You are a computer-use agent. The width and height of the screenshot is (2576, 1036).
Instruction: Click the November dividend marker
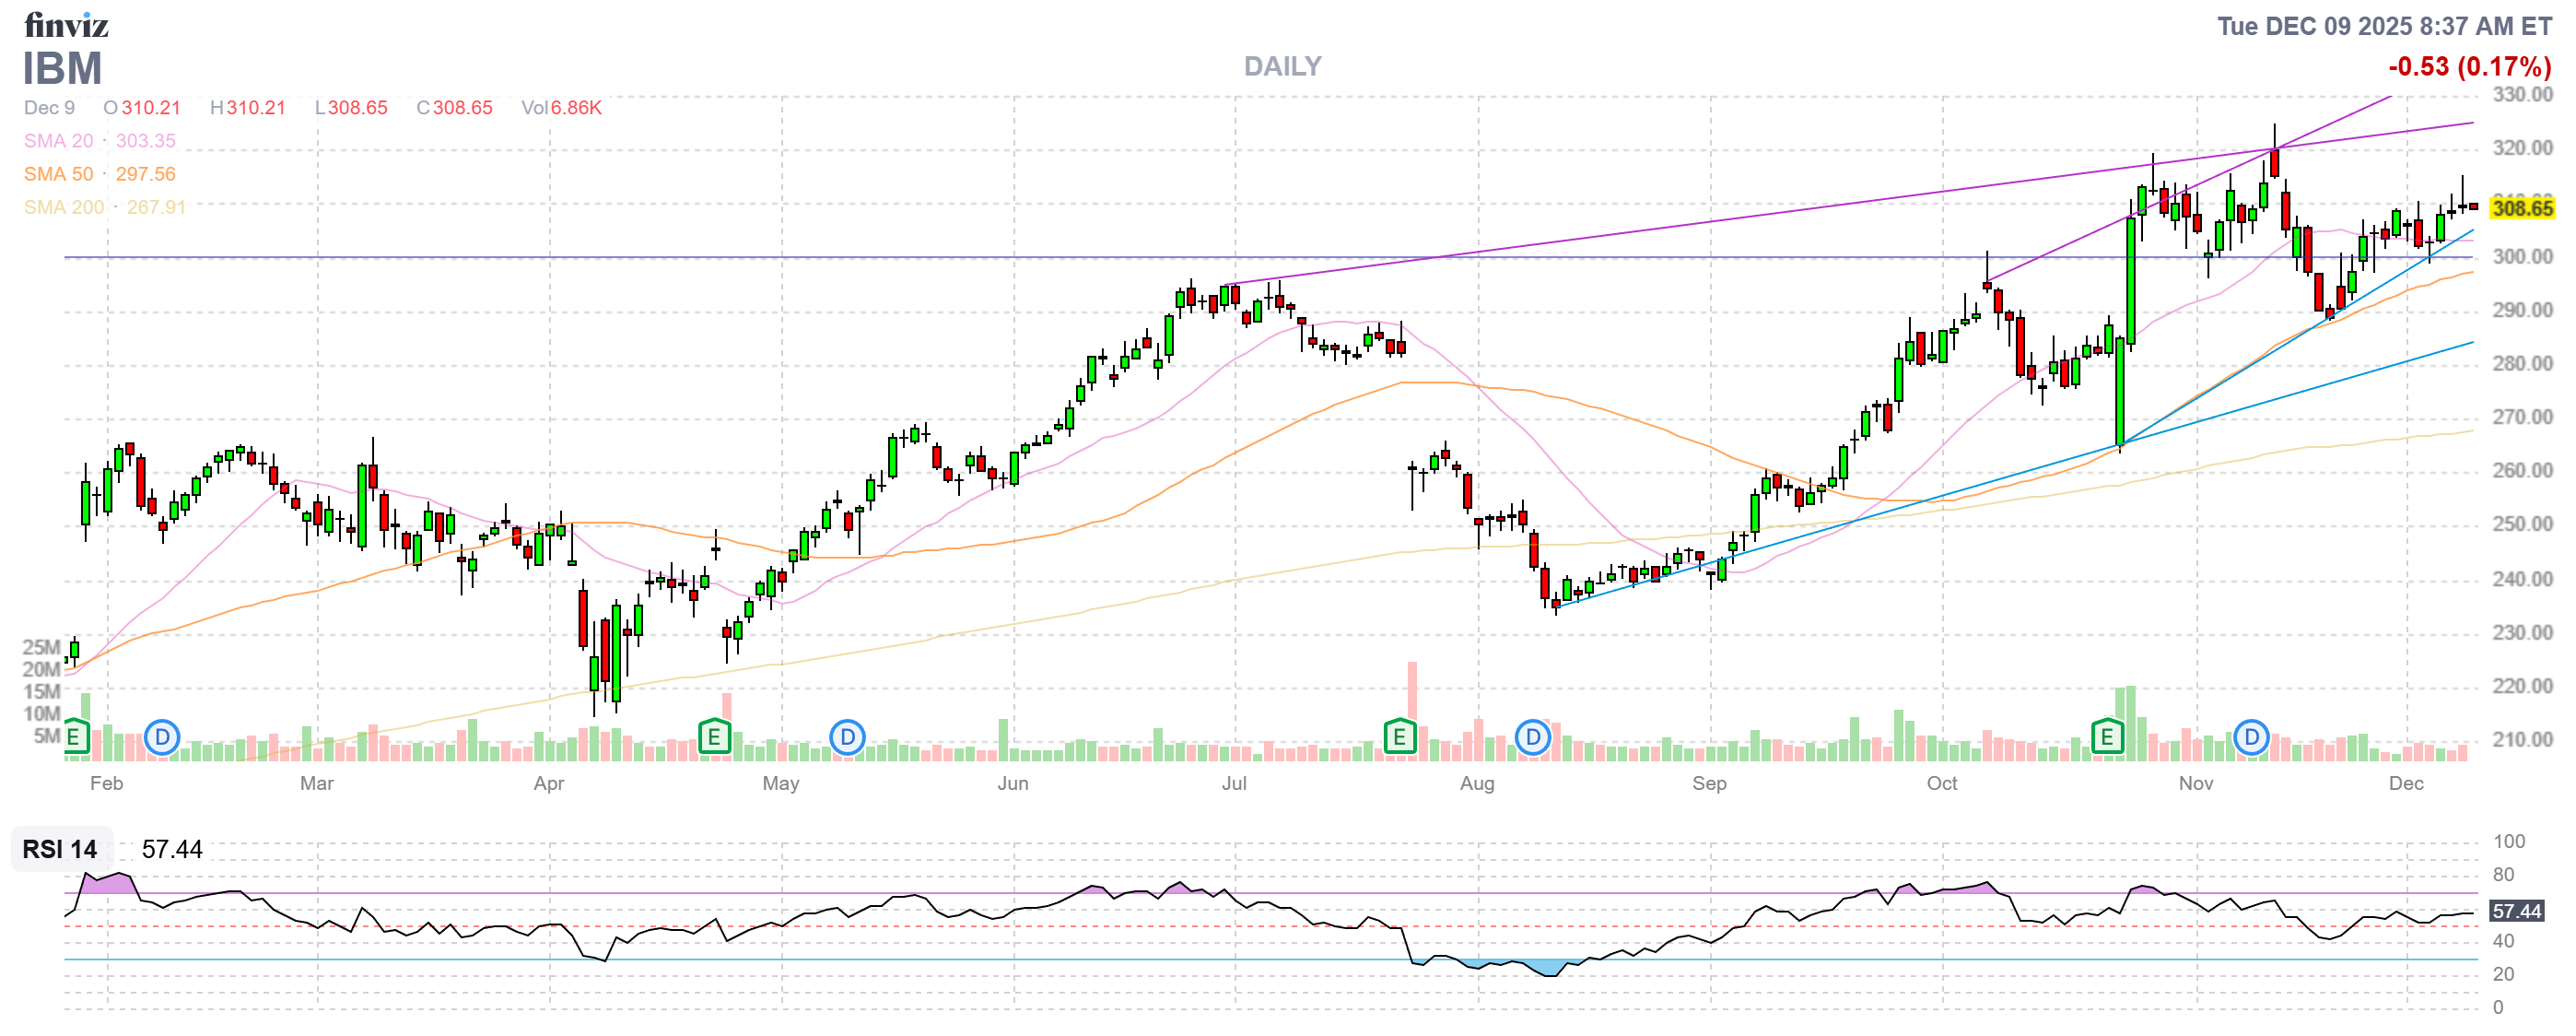click(2251, 738)
